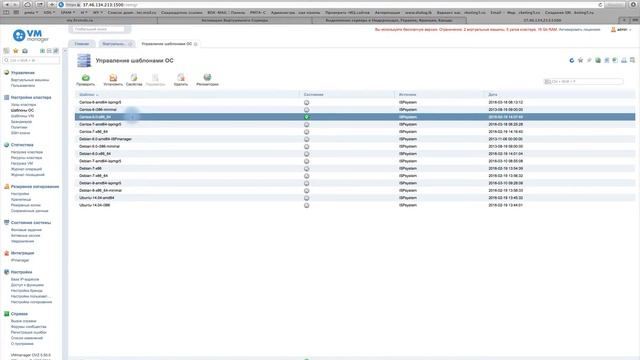Select the Debian-7-x86 row
The image size is (640, 360).
point(355,169)
